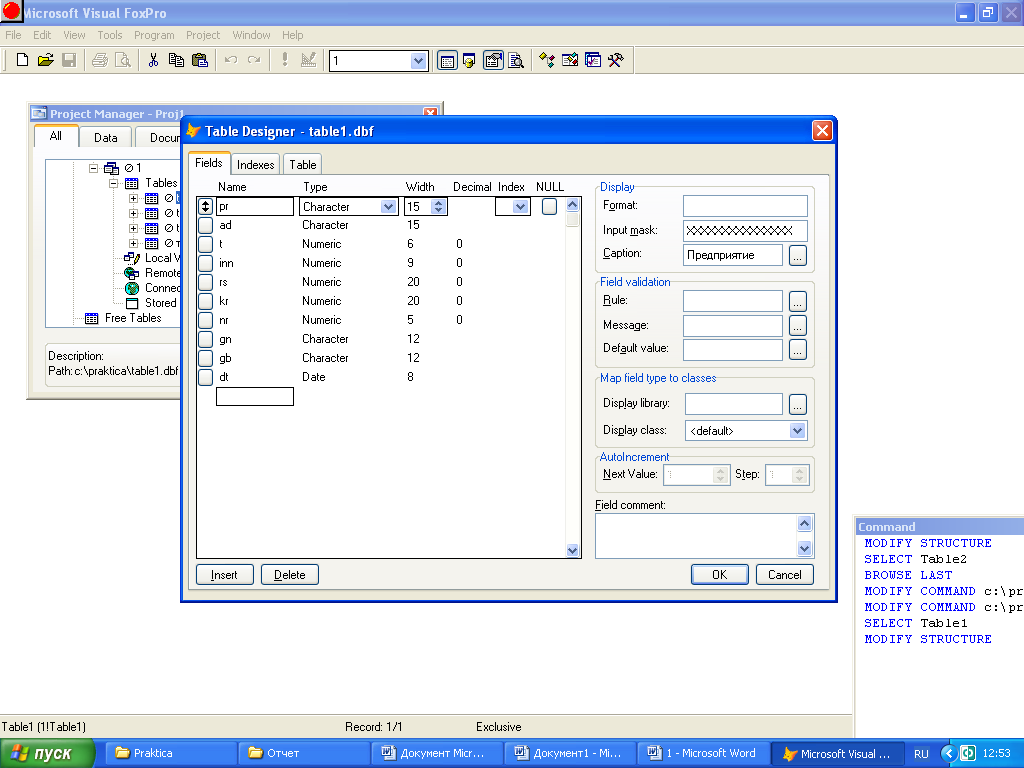Click the Paste clipboard icon

(200, 61)
